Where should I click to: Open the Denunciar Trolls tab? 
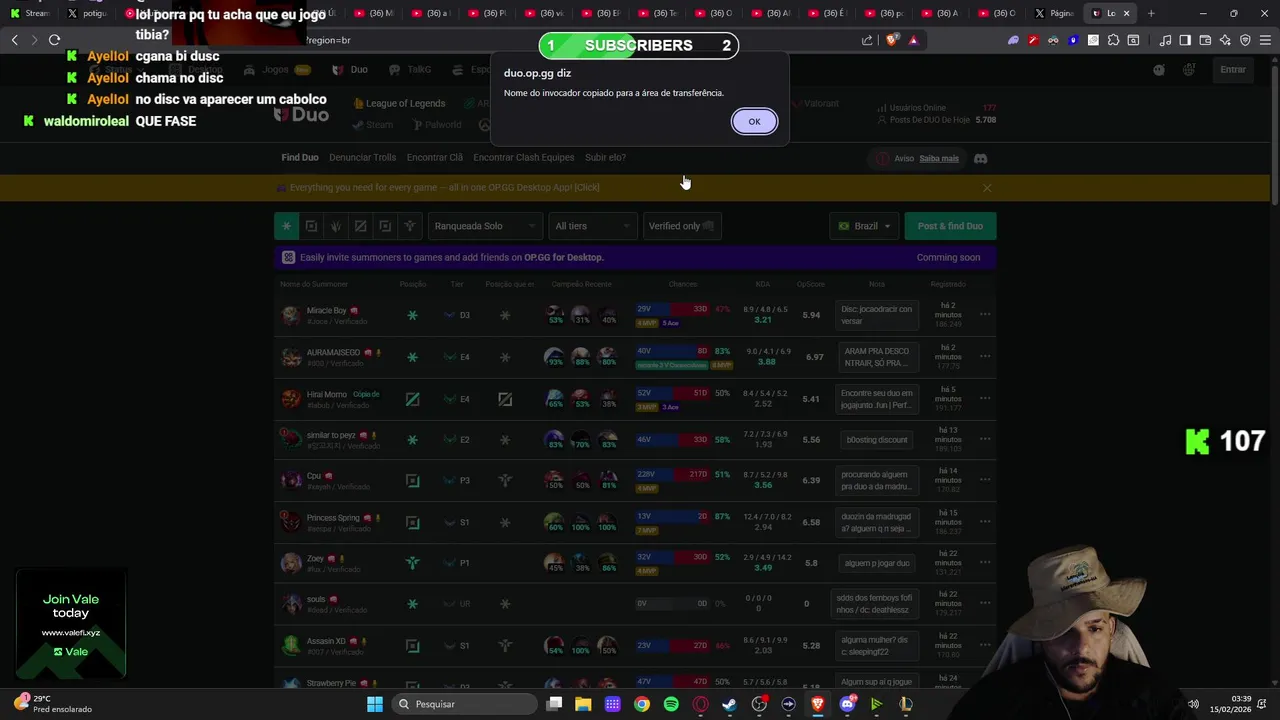(x=362, y=157)
